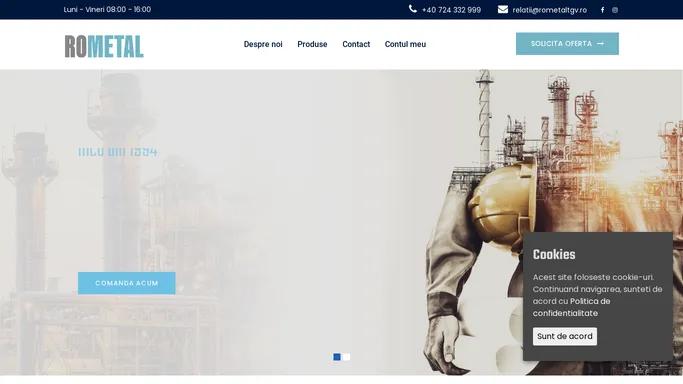Click the phone icon in top bar

[x=413, y=9]
